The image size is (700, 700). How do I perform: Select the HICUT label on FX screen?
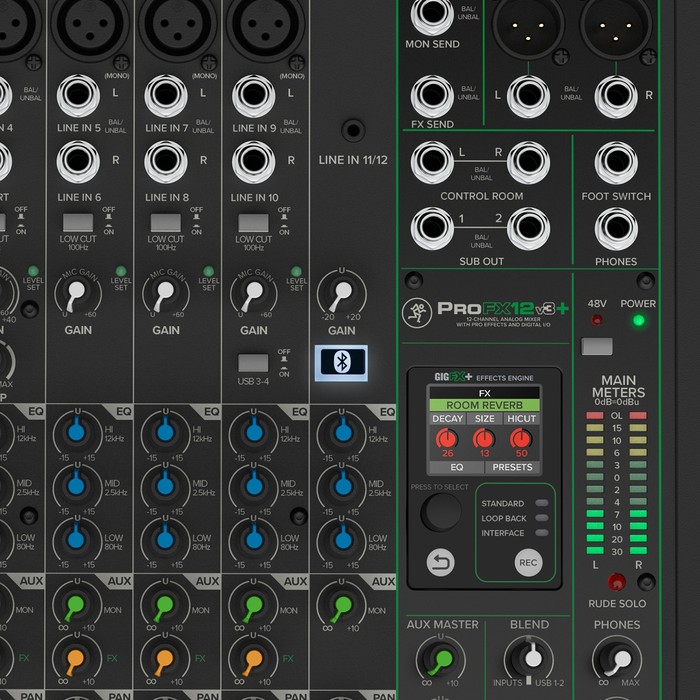(x=521, y=419)
